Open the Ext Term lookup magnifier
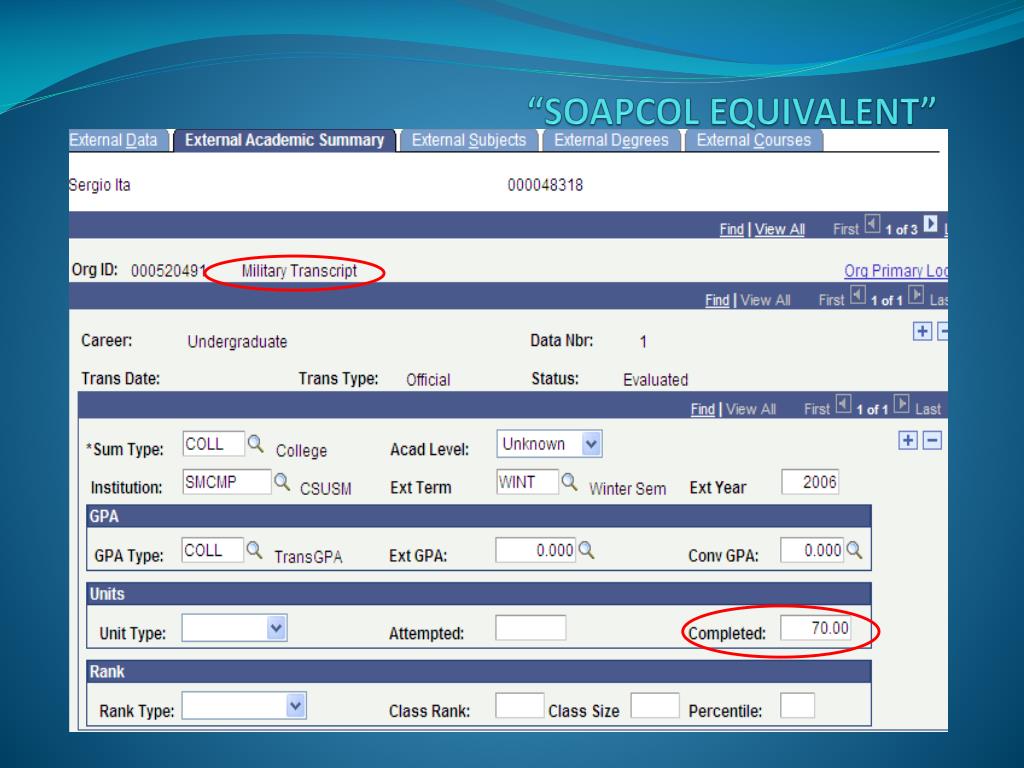Image resolution: width=1024 pixels, height=768 pixels. click(569, 483)
